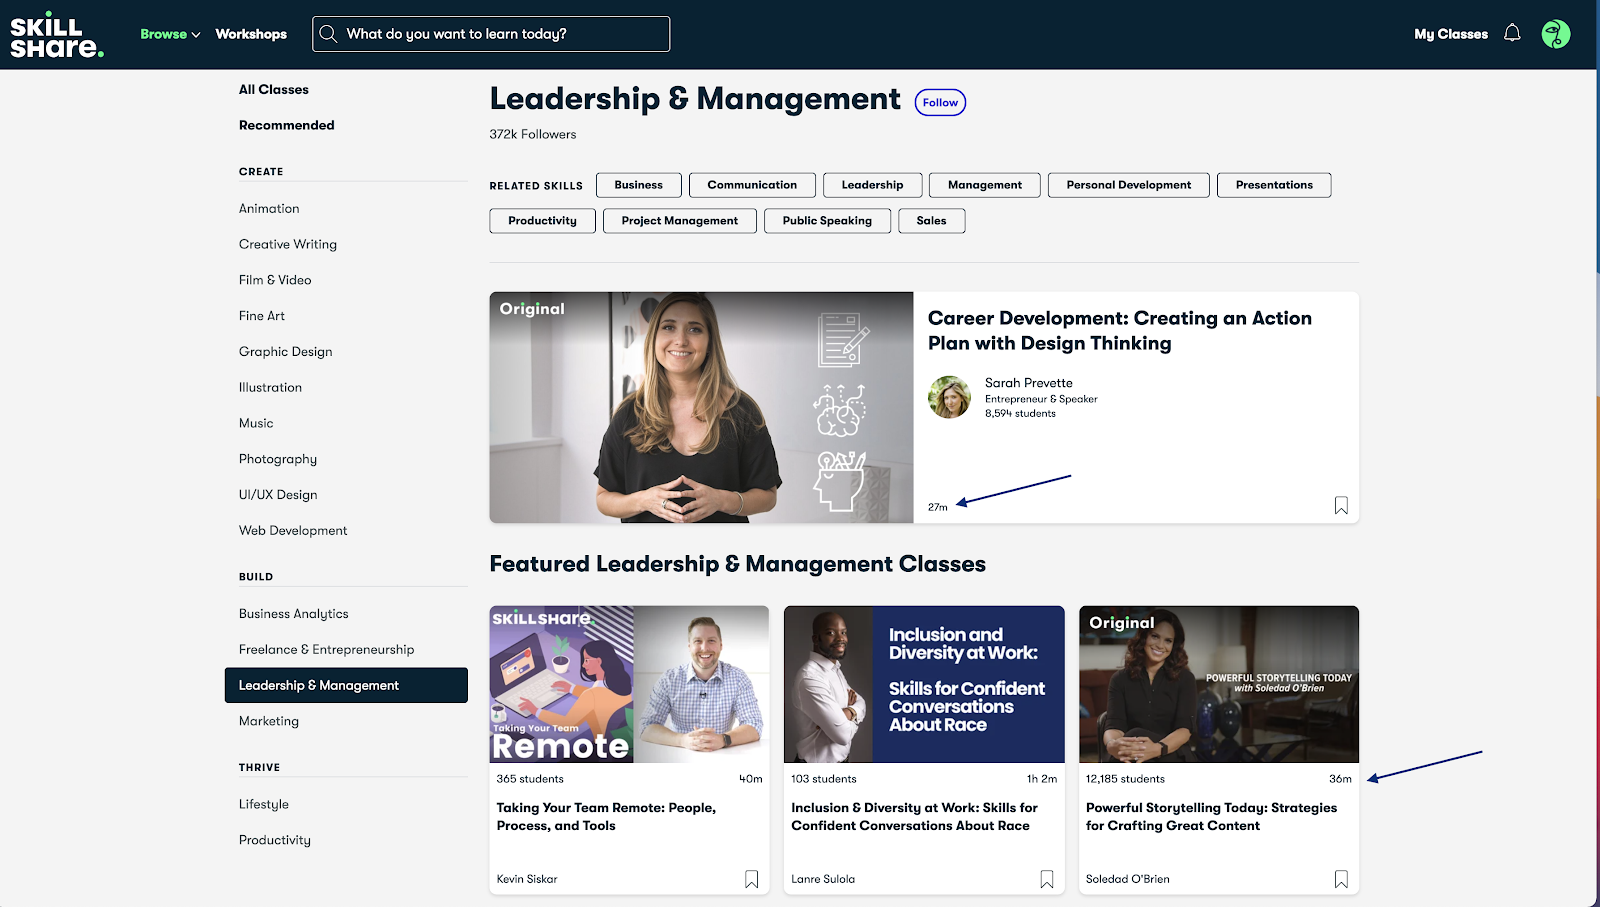Click the '1h 2m' class duration

[1042, 779]
